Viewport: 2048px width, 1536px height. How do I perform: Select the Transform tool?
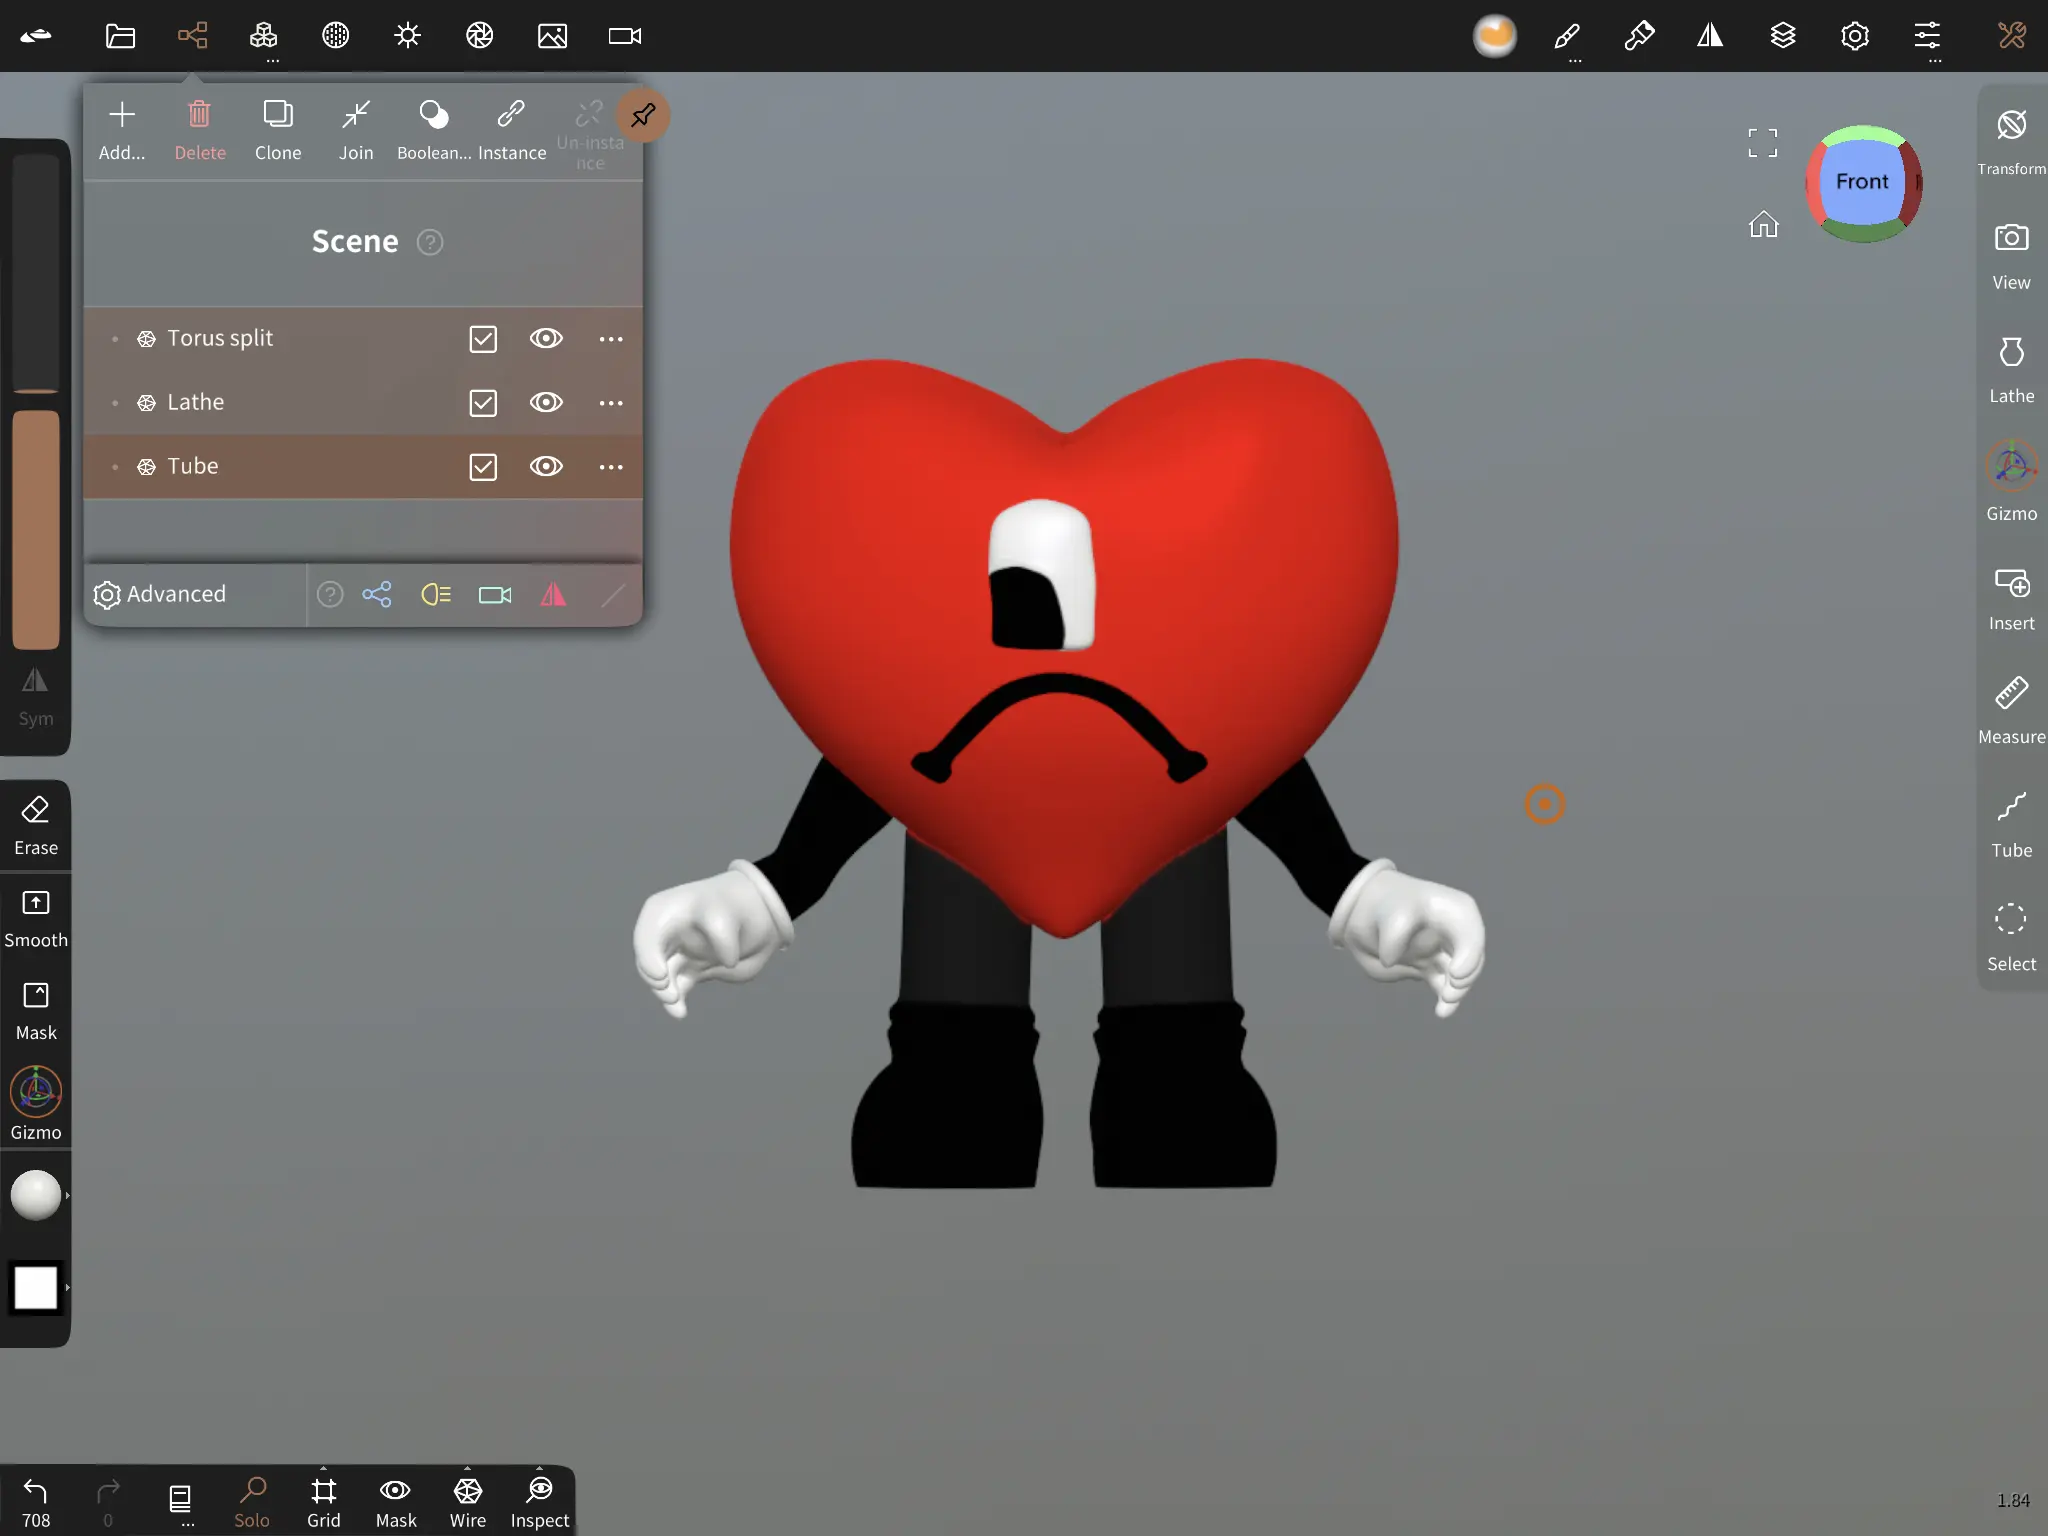(2011, 141)
